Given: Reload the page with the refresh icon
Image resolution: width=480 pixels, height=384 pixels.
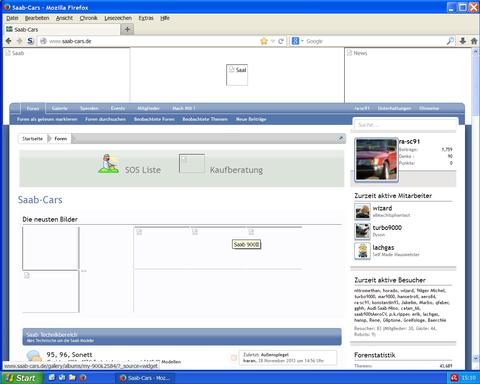Looking at the screenshot, I should (x=281, y=41).
